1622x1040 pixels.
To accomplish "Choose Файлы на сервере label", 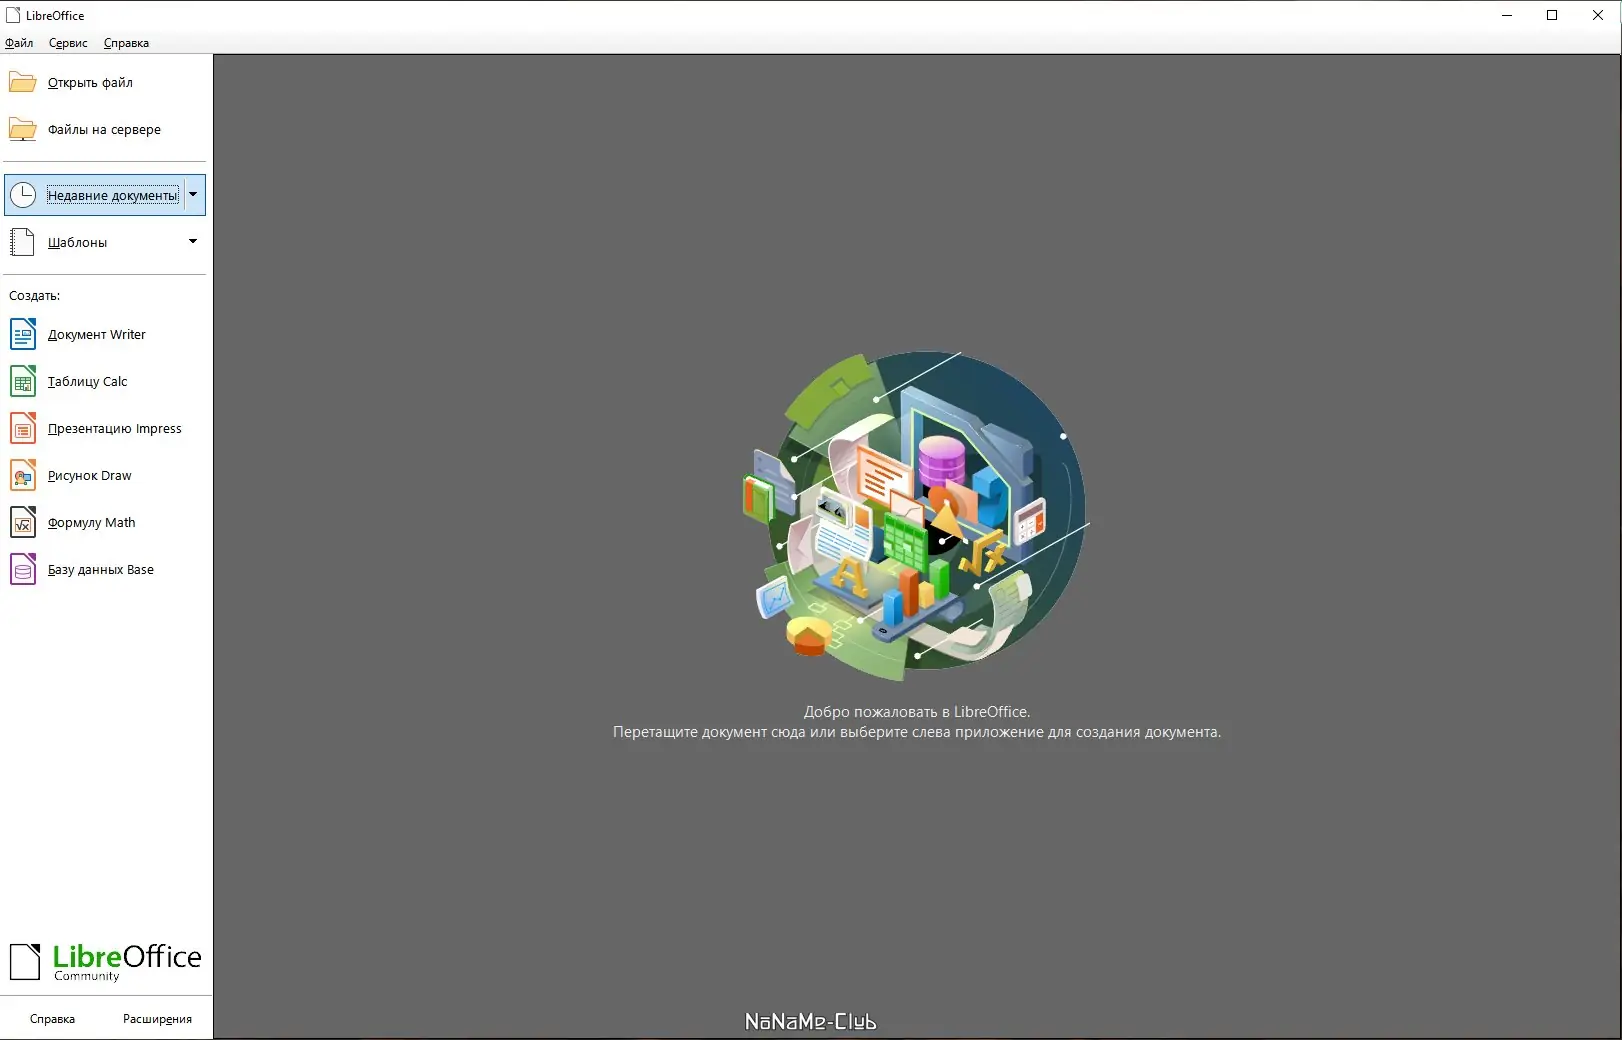I will (x=104, y=129).
